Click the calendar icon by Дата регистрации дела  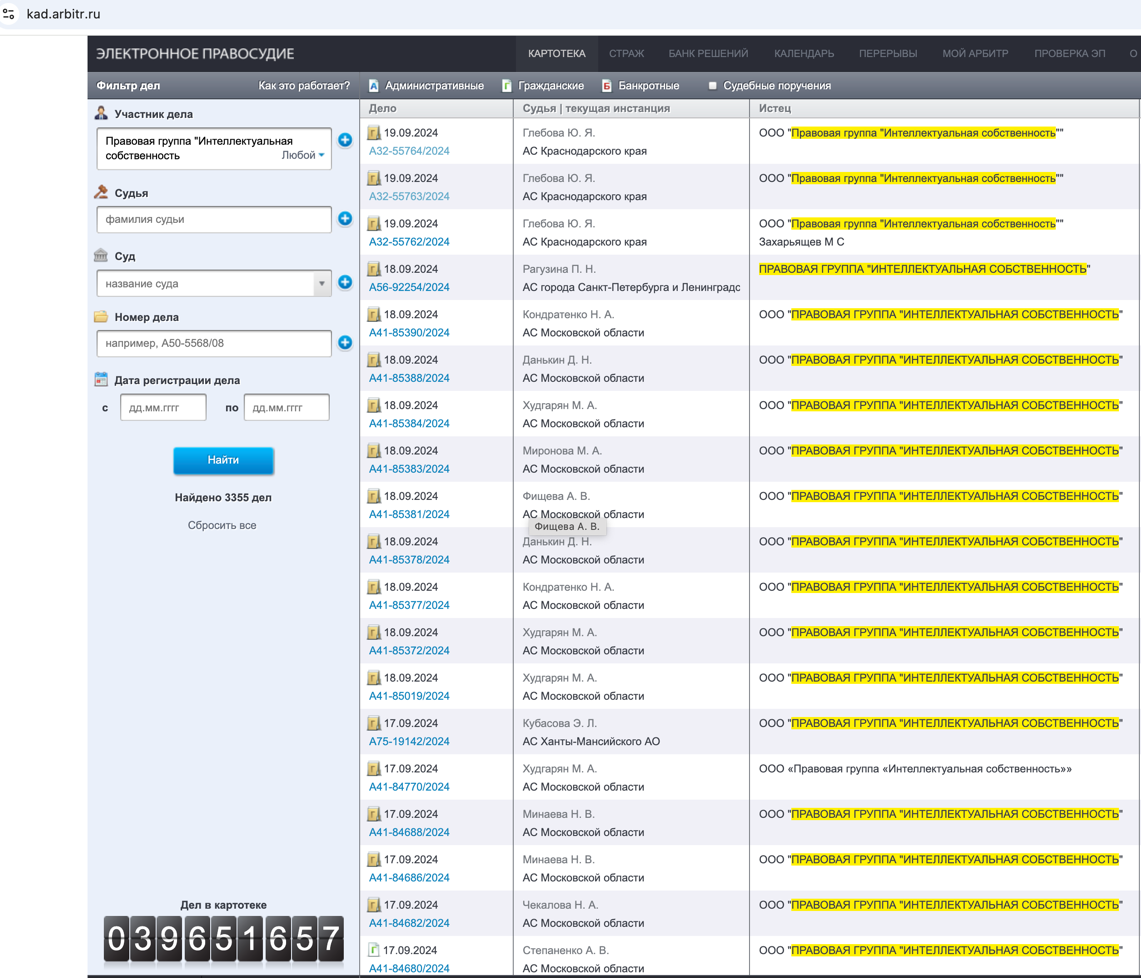101,379
